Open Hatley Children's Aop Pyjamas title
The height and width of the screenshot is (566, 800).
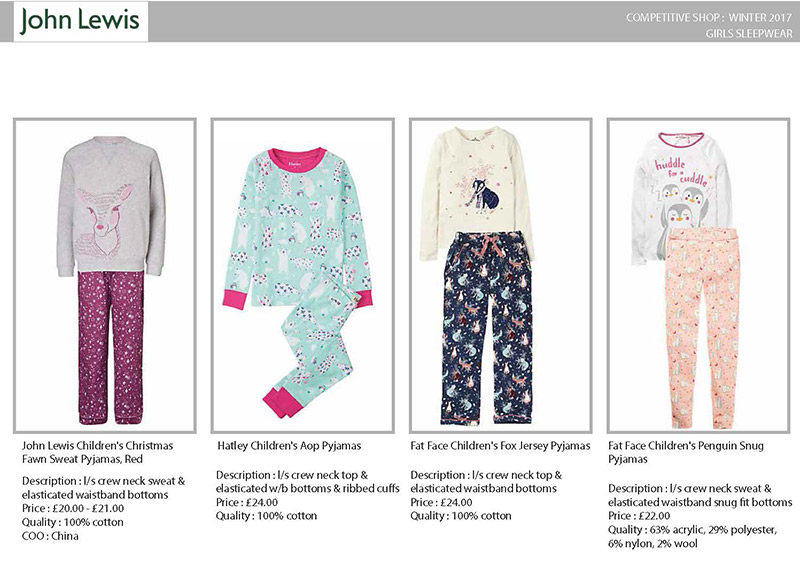pyautogui.click(x=289, y=446)
